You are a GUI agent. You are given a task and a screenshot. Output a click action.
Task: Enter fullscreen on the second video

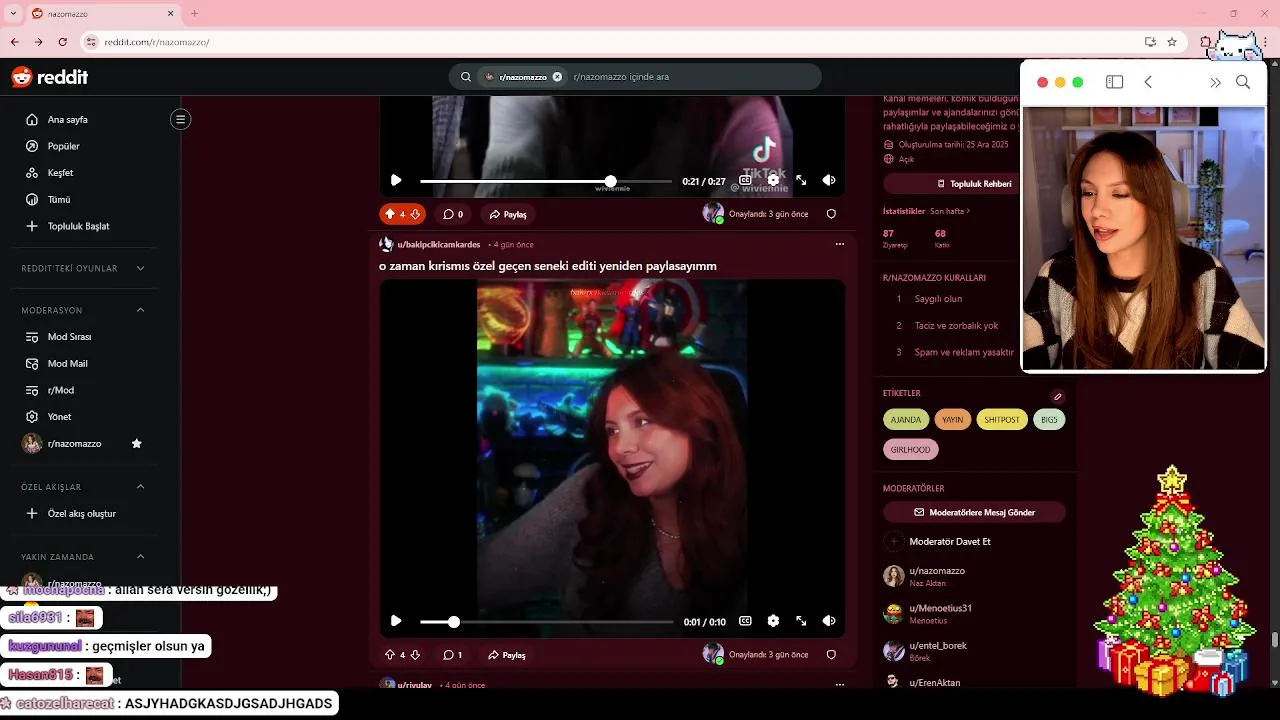(801, 621)
